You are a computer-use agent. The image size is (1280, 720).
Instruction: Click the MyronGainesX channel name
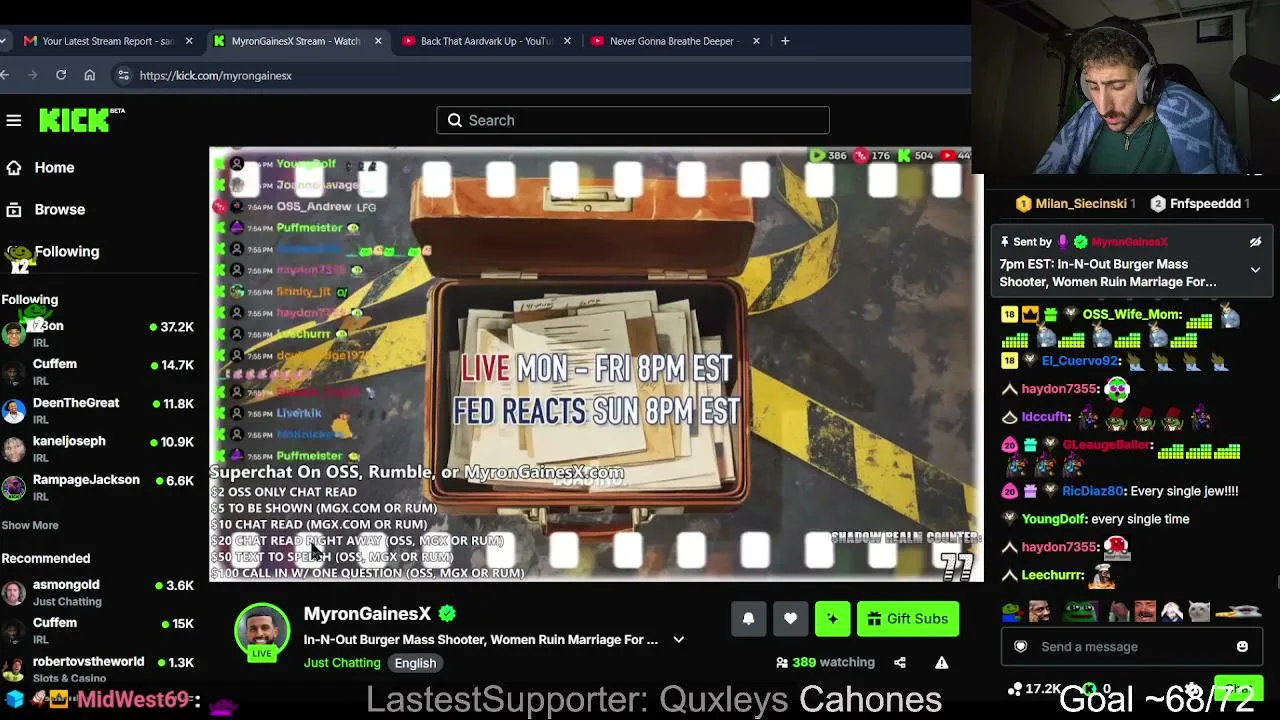[367, 614]
